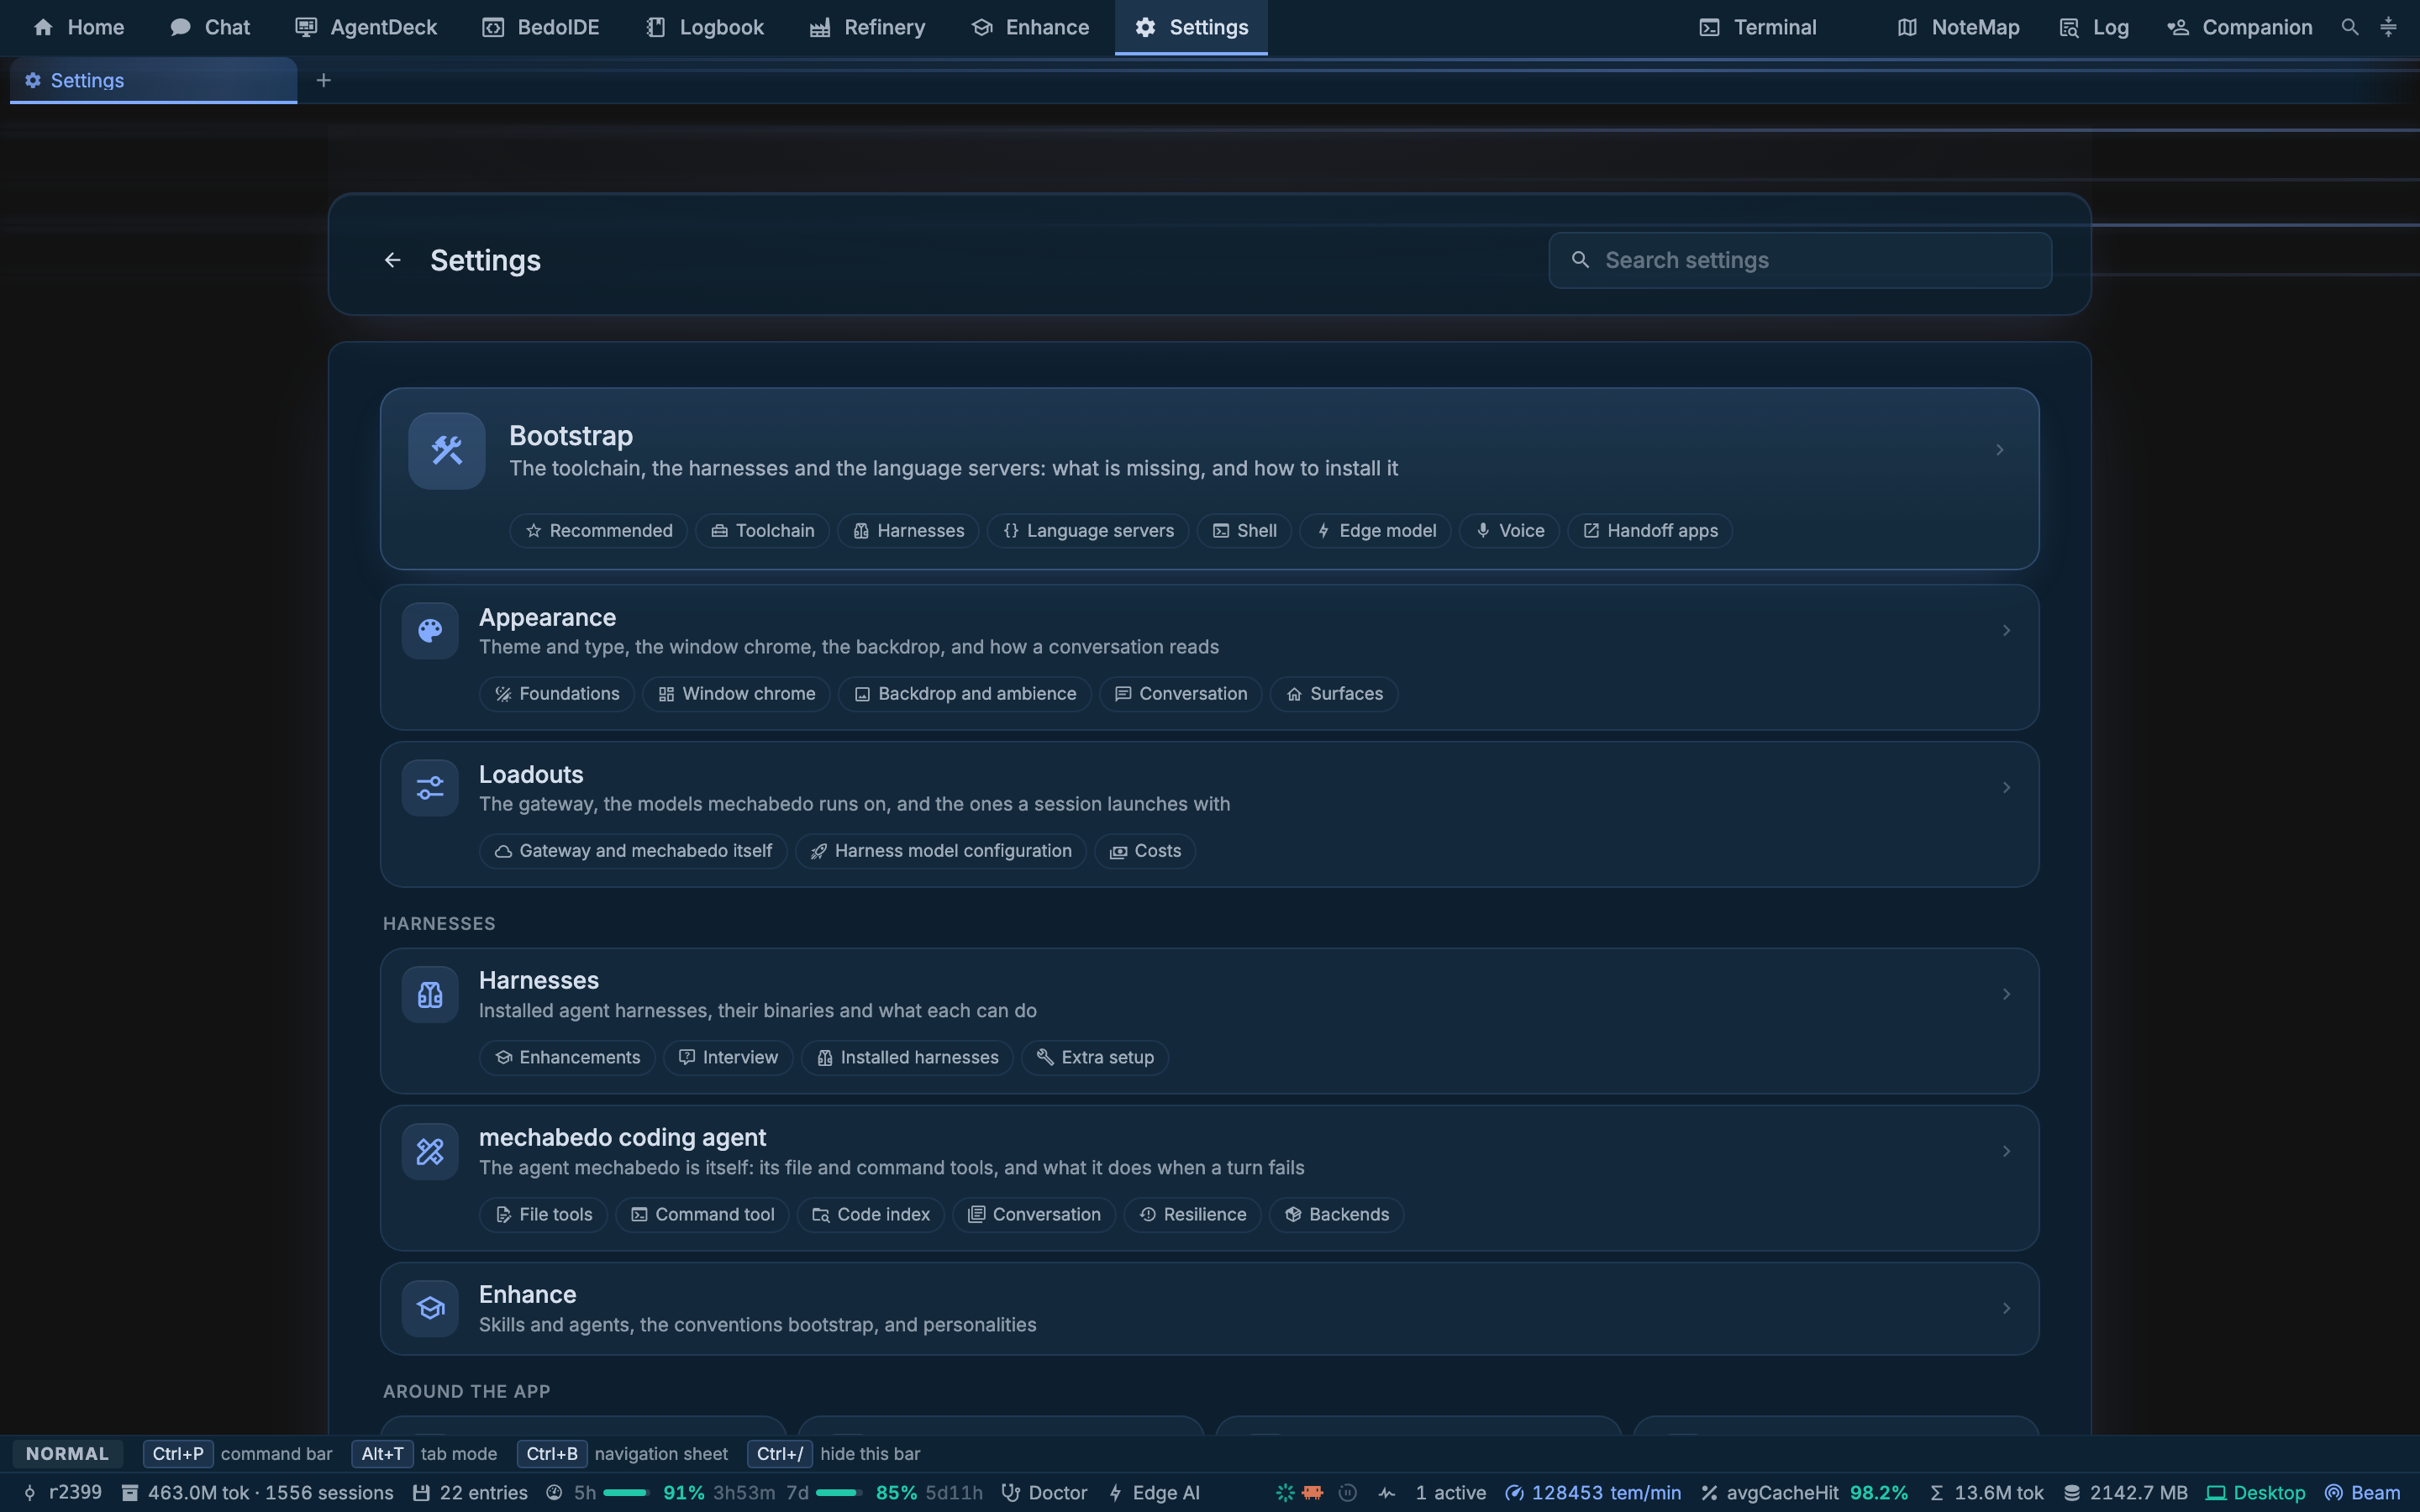
Task: Open the Refinery tab
Action: 867,27
